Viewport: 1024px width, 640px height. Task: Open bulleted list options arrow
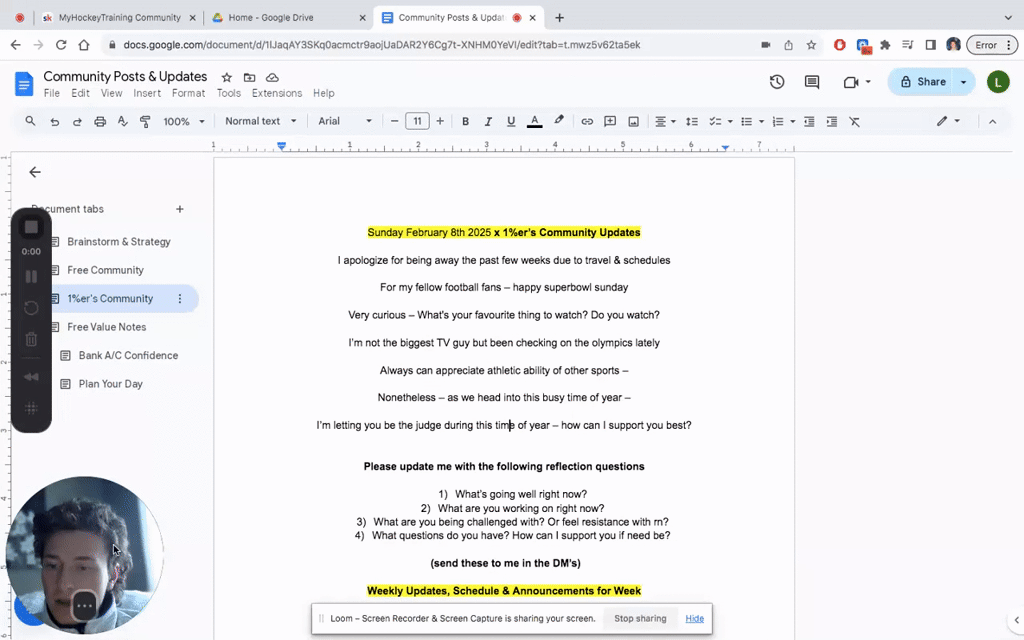coord(761,121)
